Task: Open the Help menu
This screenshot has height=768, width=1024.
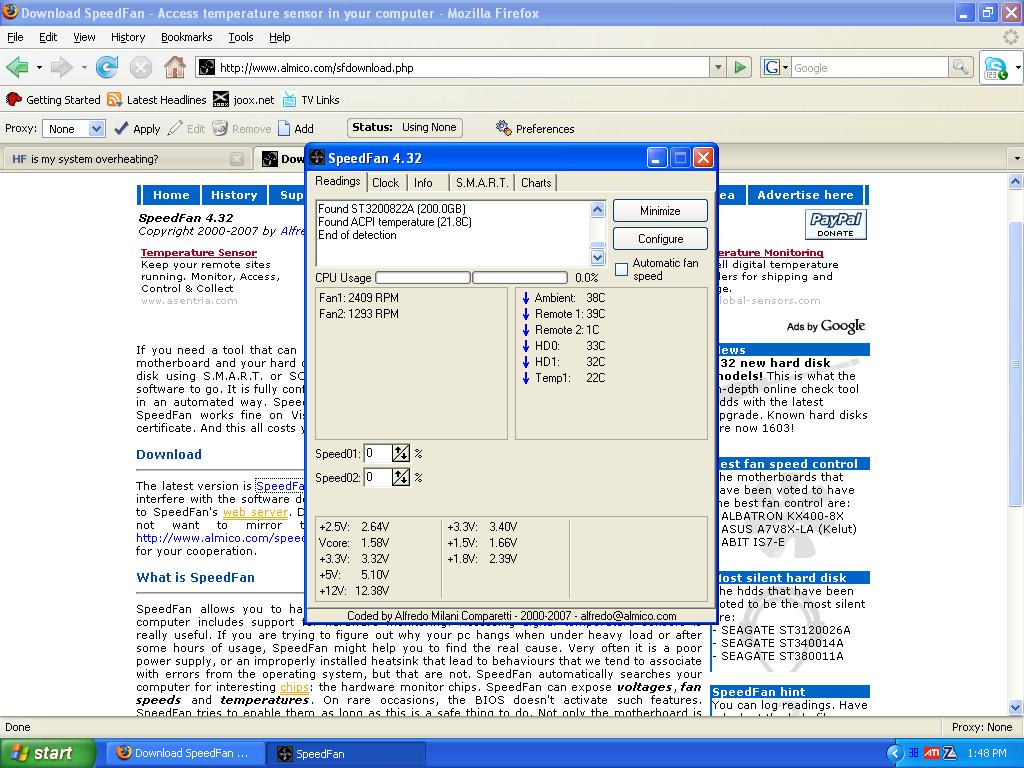Action: point(280,37)
